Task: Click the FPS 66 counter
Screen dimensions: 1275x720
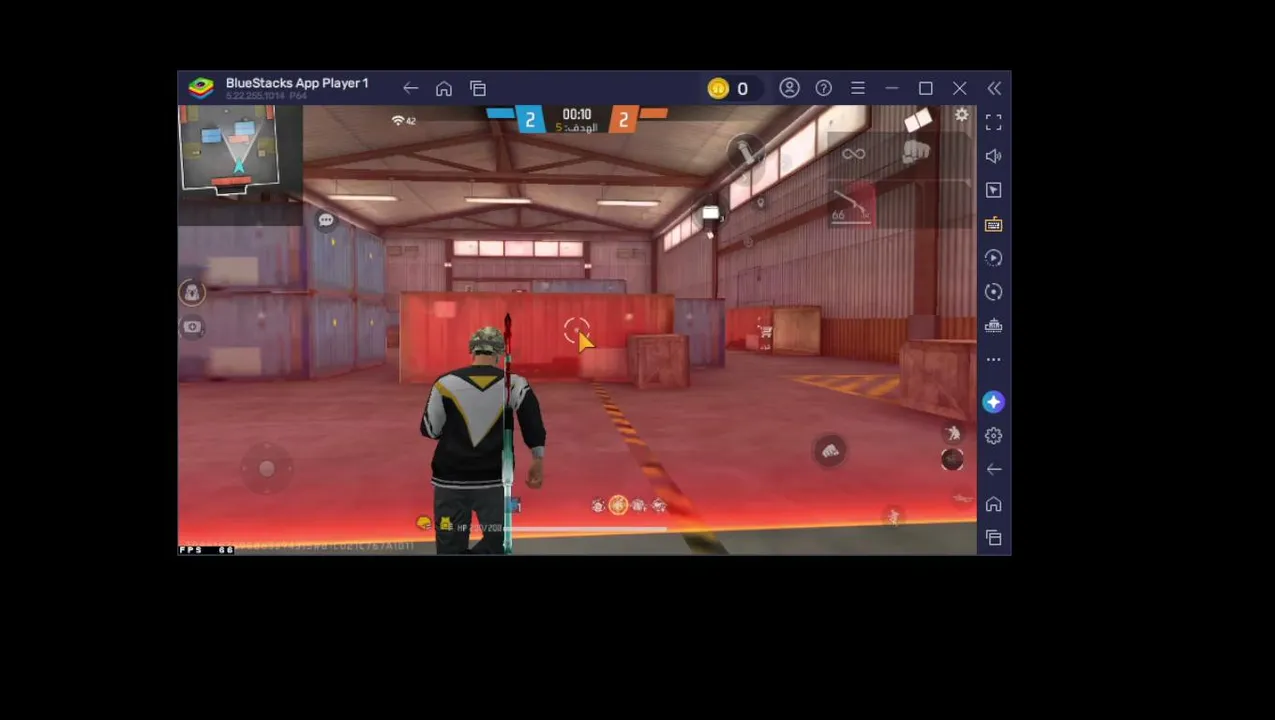Action: pyautogui.click(x=206, y=549)
